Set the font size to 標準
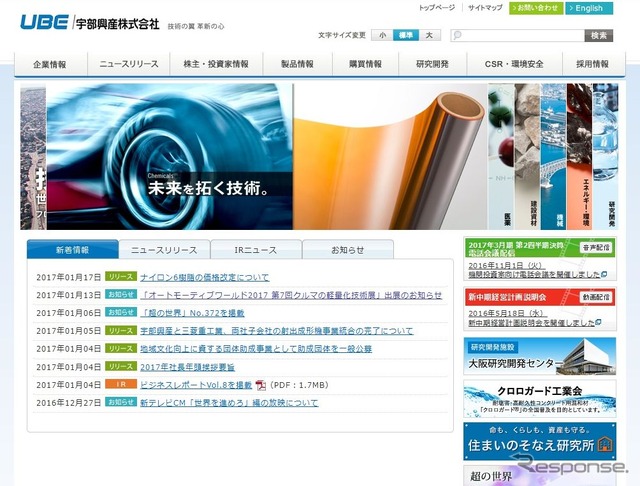This screenshot has width=640, height=486. 406,36
